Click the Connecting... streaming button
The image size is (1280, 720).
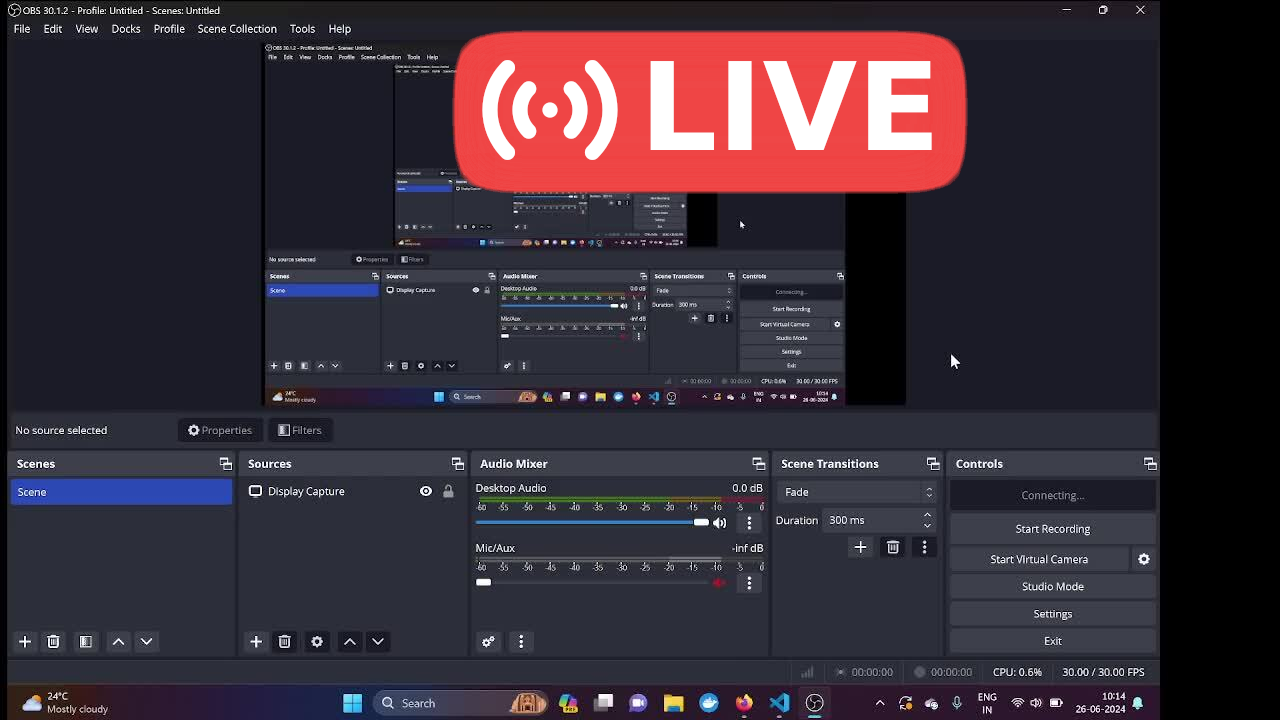1052,495
